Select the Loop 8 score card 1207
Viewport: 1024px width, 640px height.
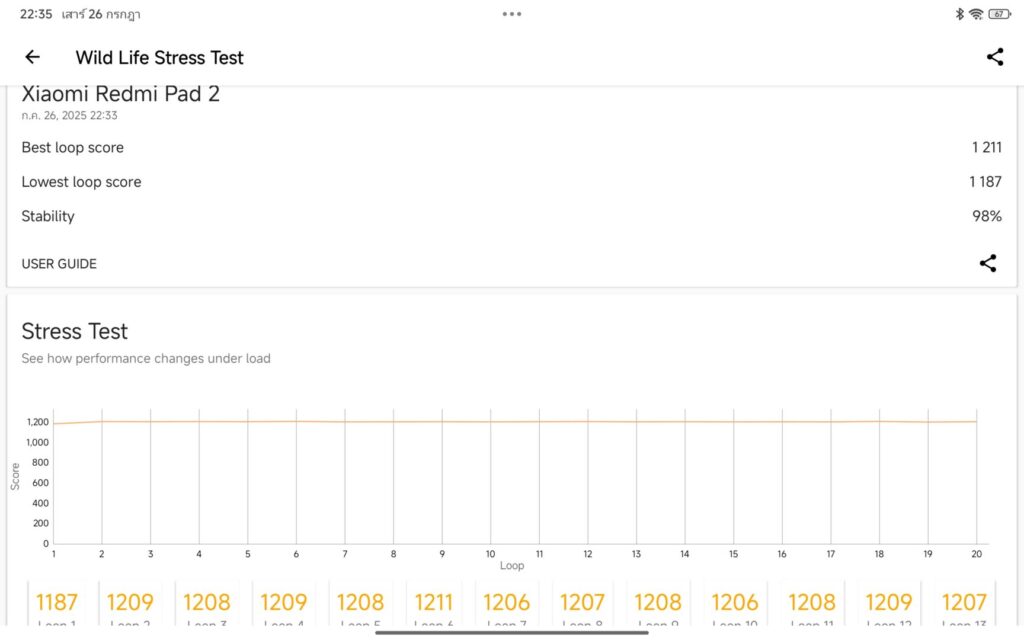583,604
